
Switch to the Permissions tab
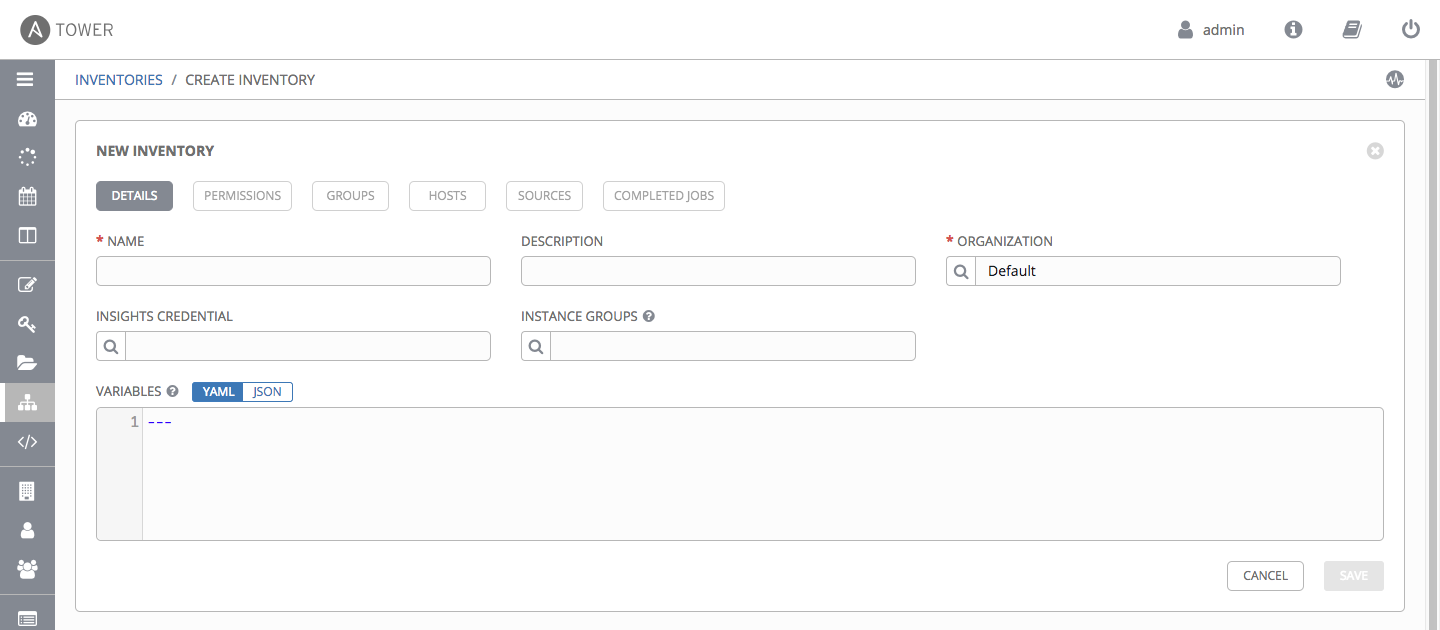(242, 196)
